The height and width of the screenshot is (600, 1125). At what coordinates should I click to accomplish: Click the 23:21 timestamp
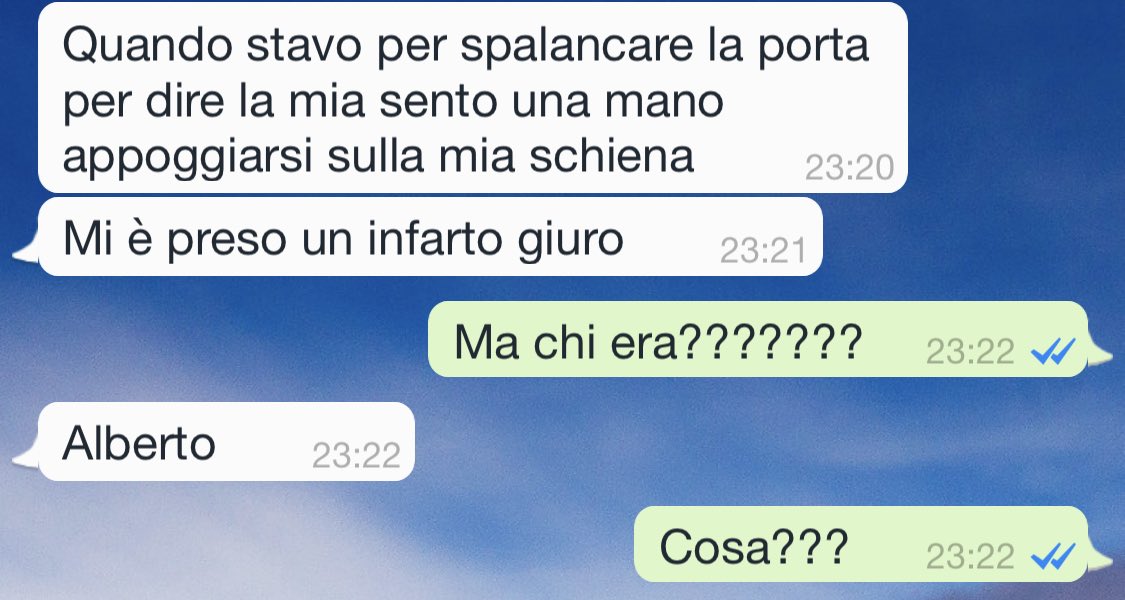(763, 251)
